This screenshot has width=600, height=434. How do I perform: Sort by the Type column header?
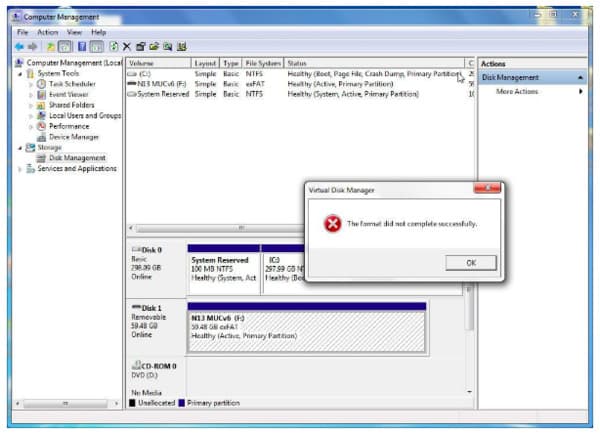click(231, 63)
